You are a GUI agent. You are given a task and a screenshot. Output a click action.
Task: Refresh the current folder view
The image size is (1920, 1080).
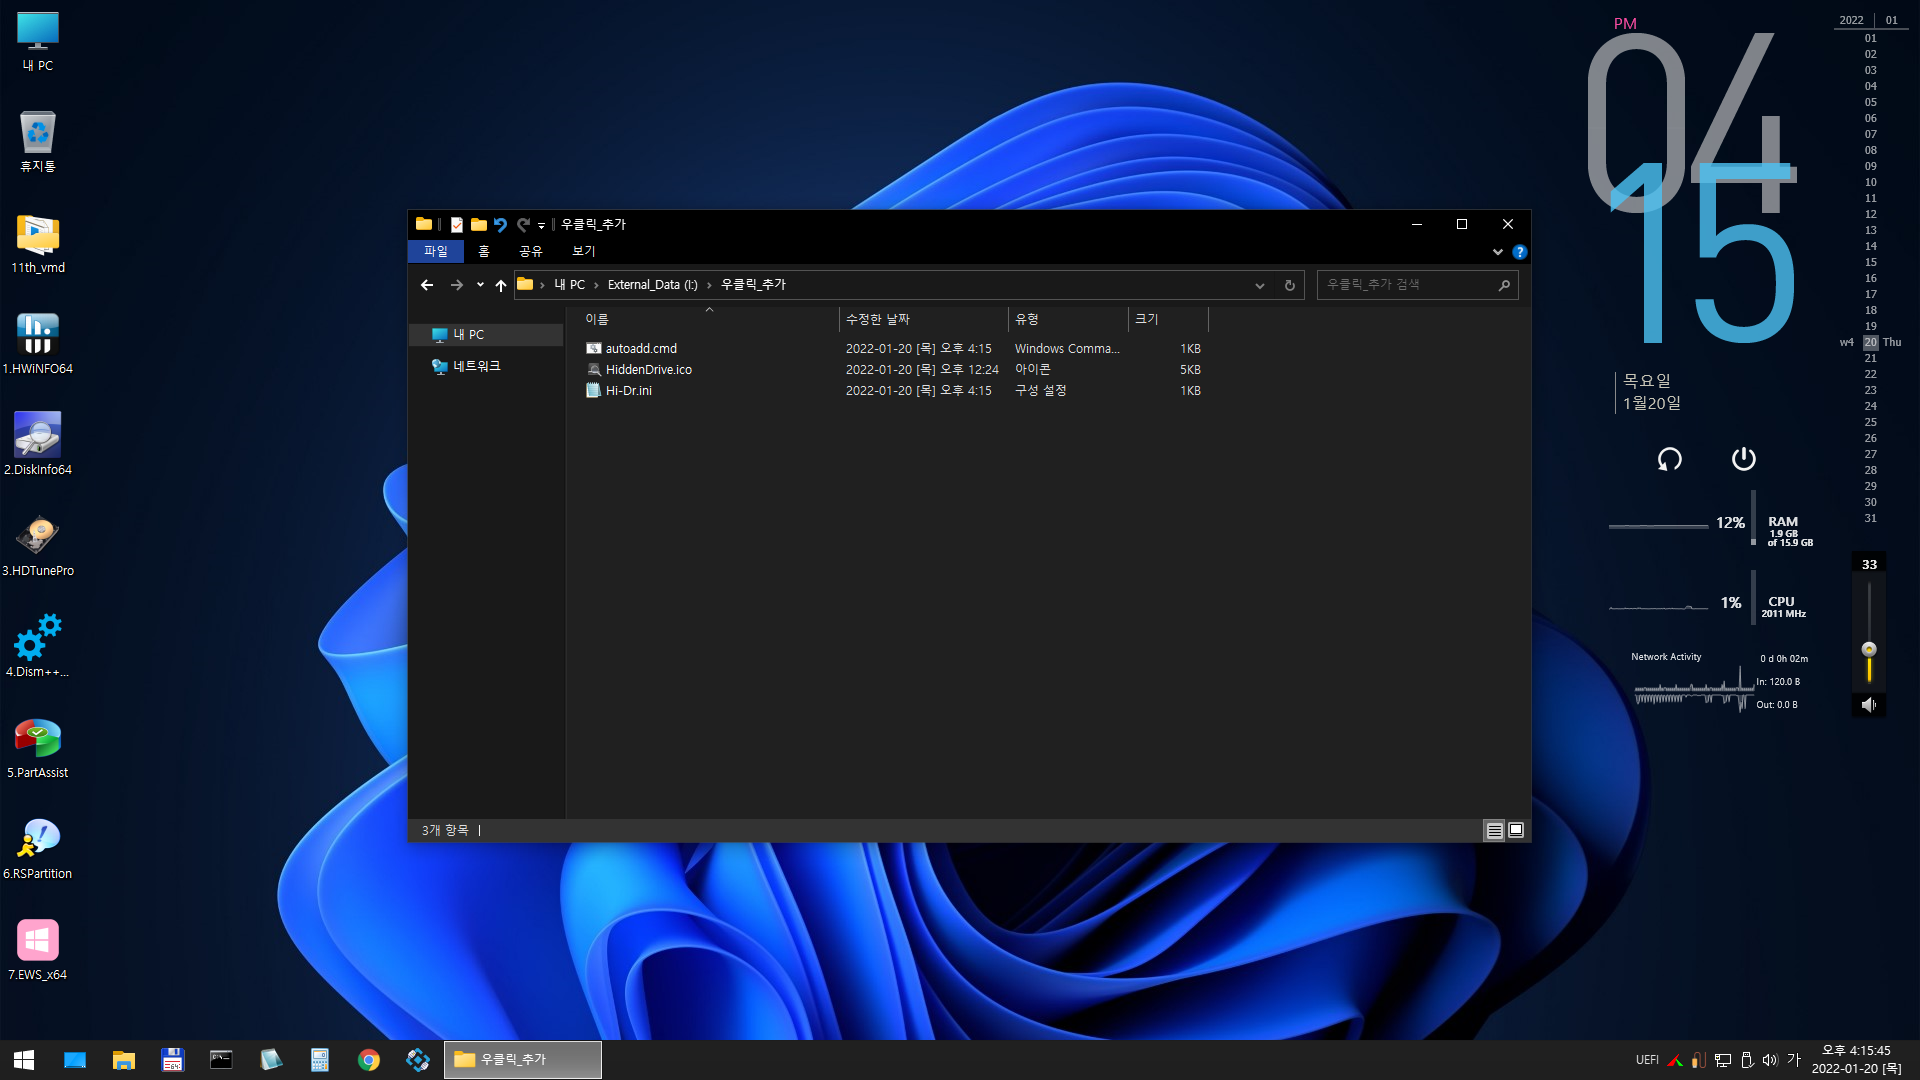[x=1290, y=285]
